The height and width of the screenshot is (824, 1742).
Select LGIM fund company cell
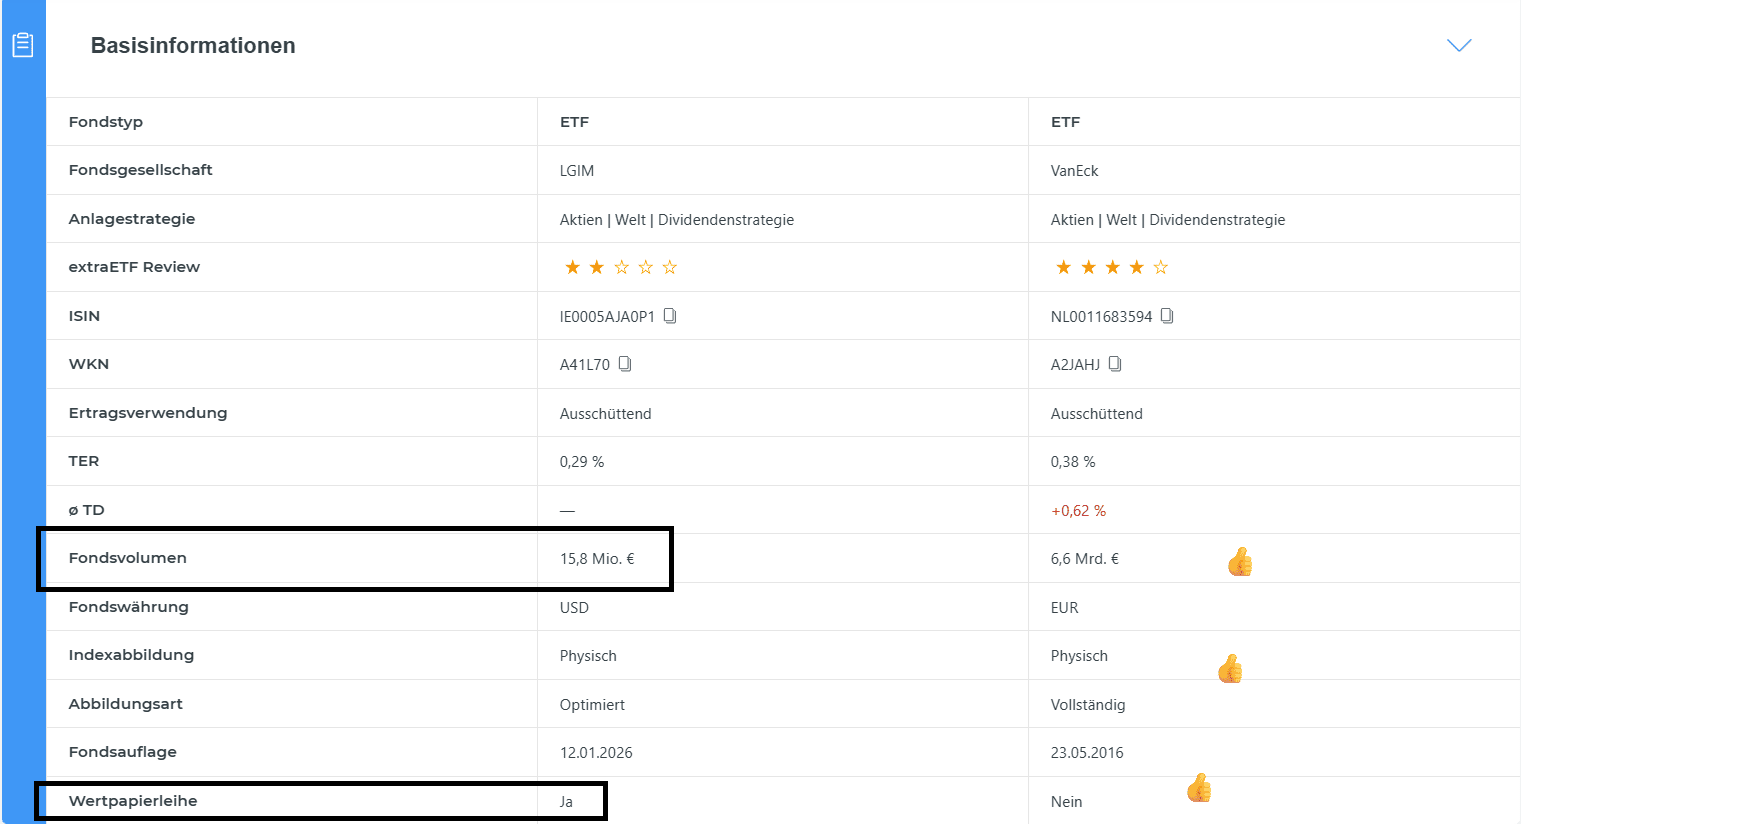[577, 171]
